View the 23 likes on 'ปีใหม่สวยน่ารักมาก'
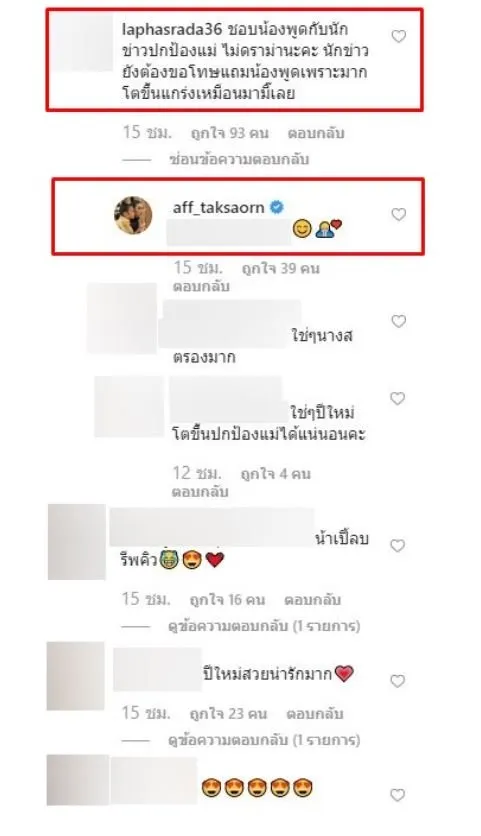The width and height of the screenshot is (481, 836). pos(228,714)
